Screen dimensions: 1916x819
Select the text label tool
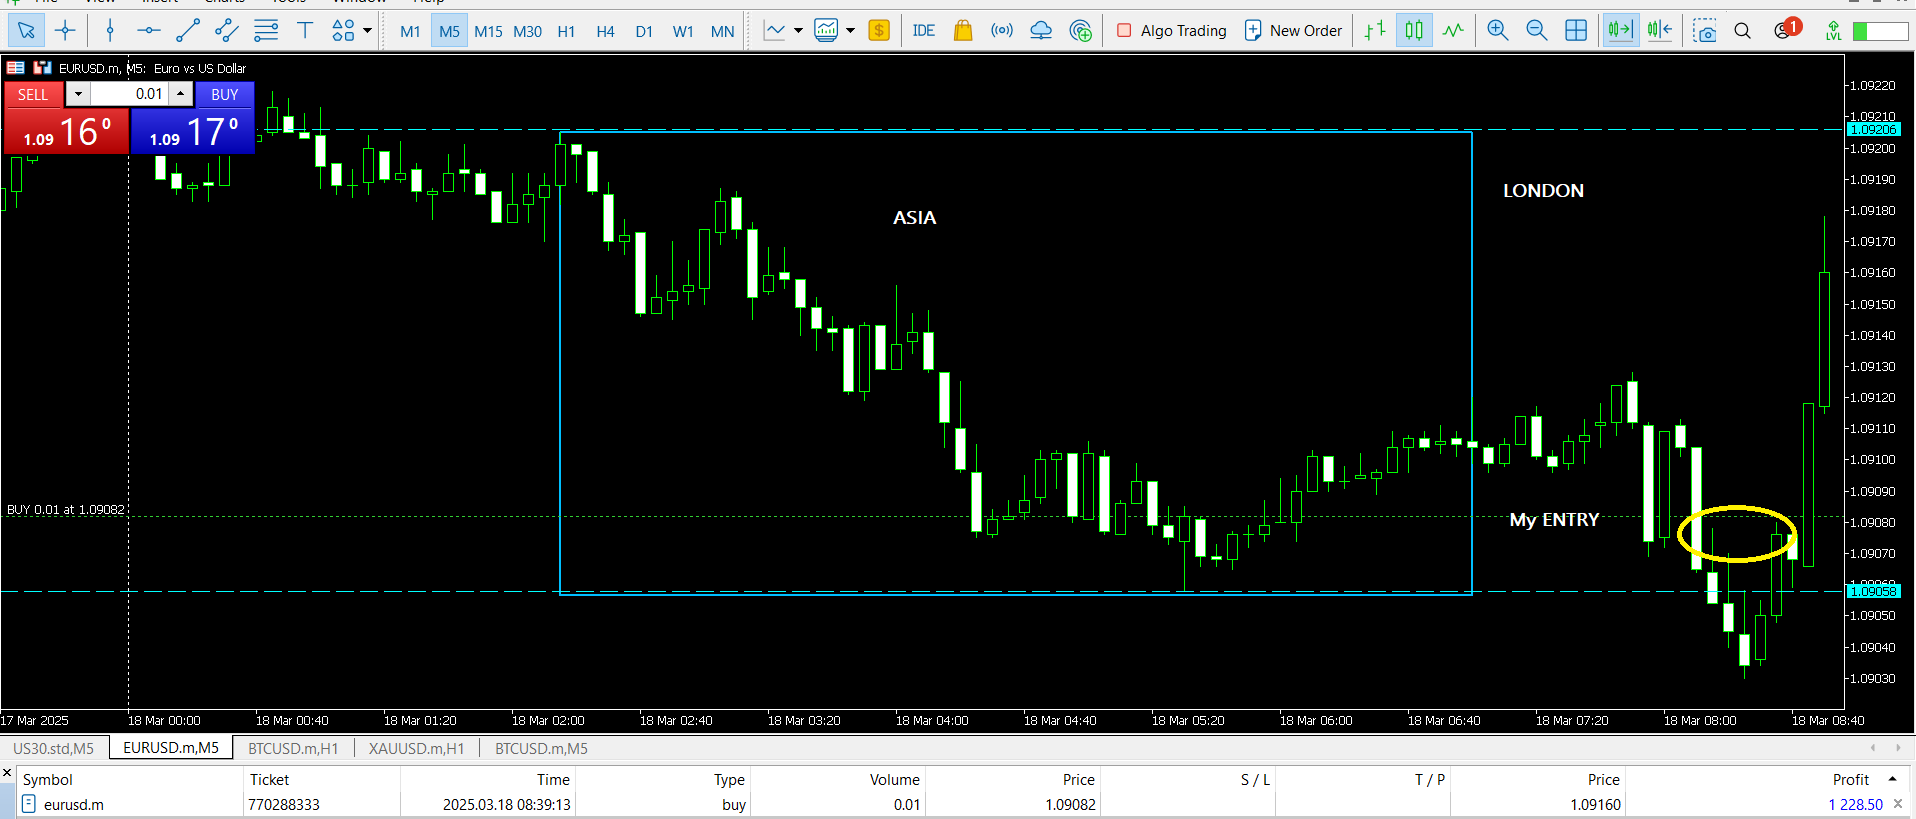point(305,31)
